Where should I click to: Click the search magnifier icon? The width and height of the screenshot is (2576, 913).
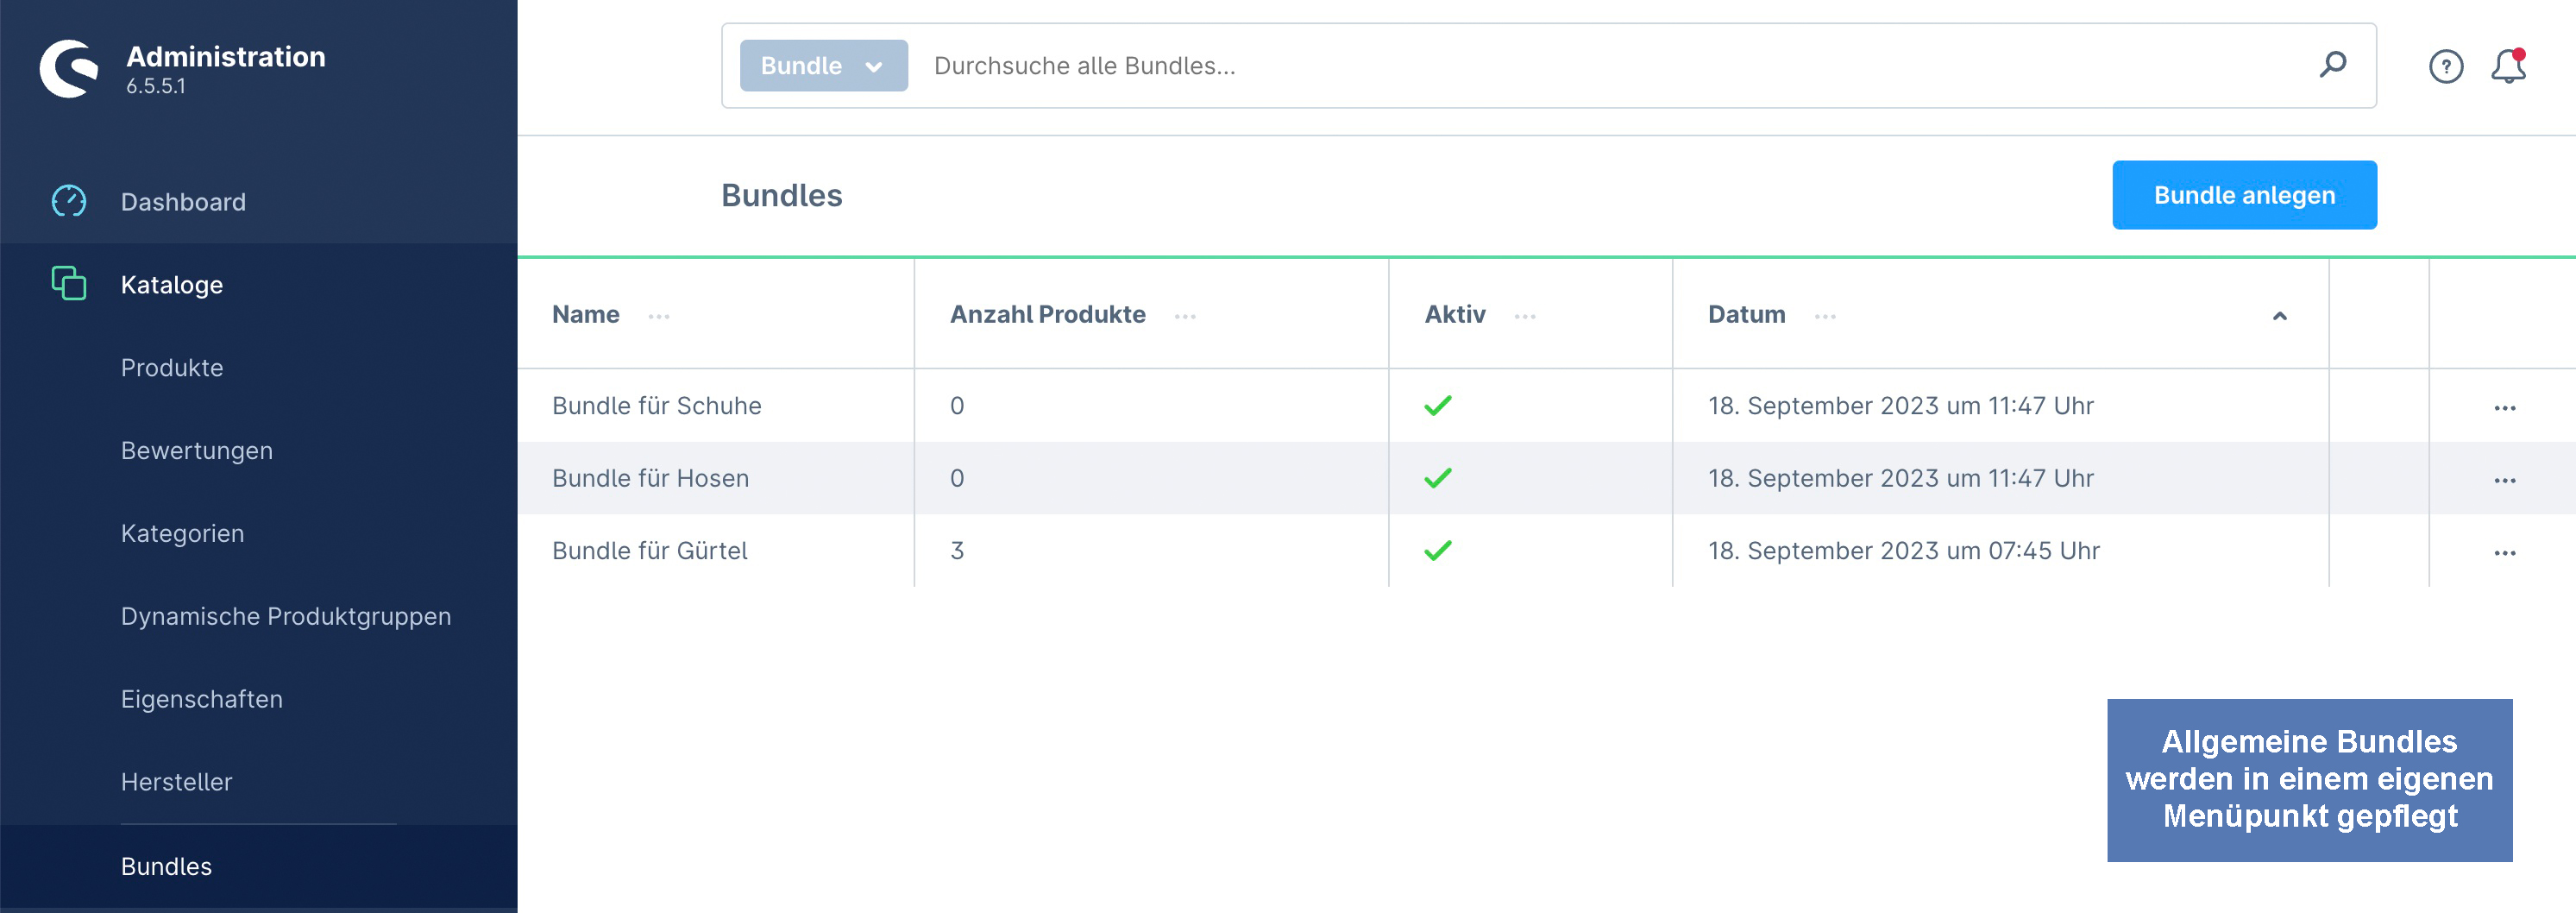pyautogui.click(x=2332, y=65)
